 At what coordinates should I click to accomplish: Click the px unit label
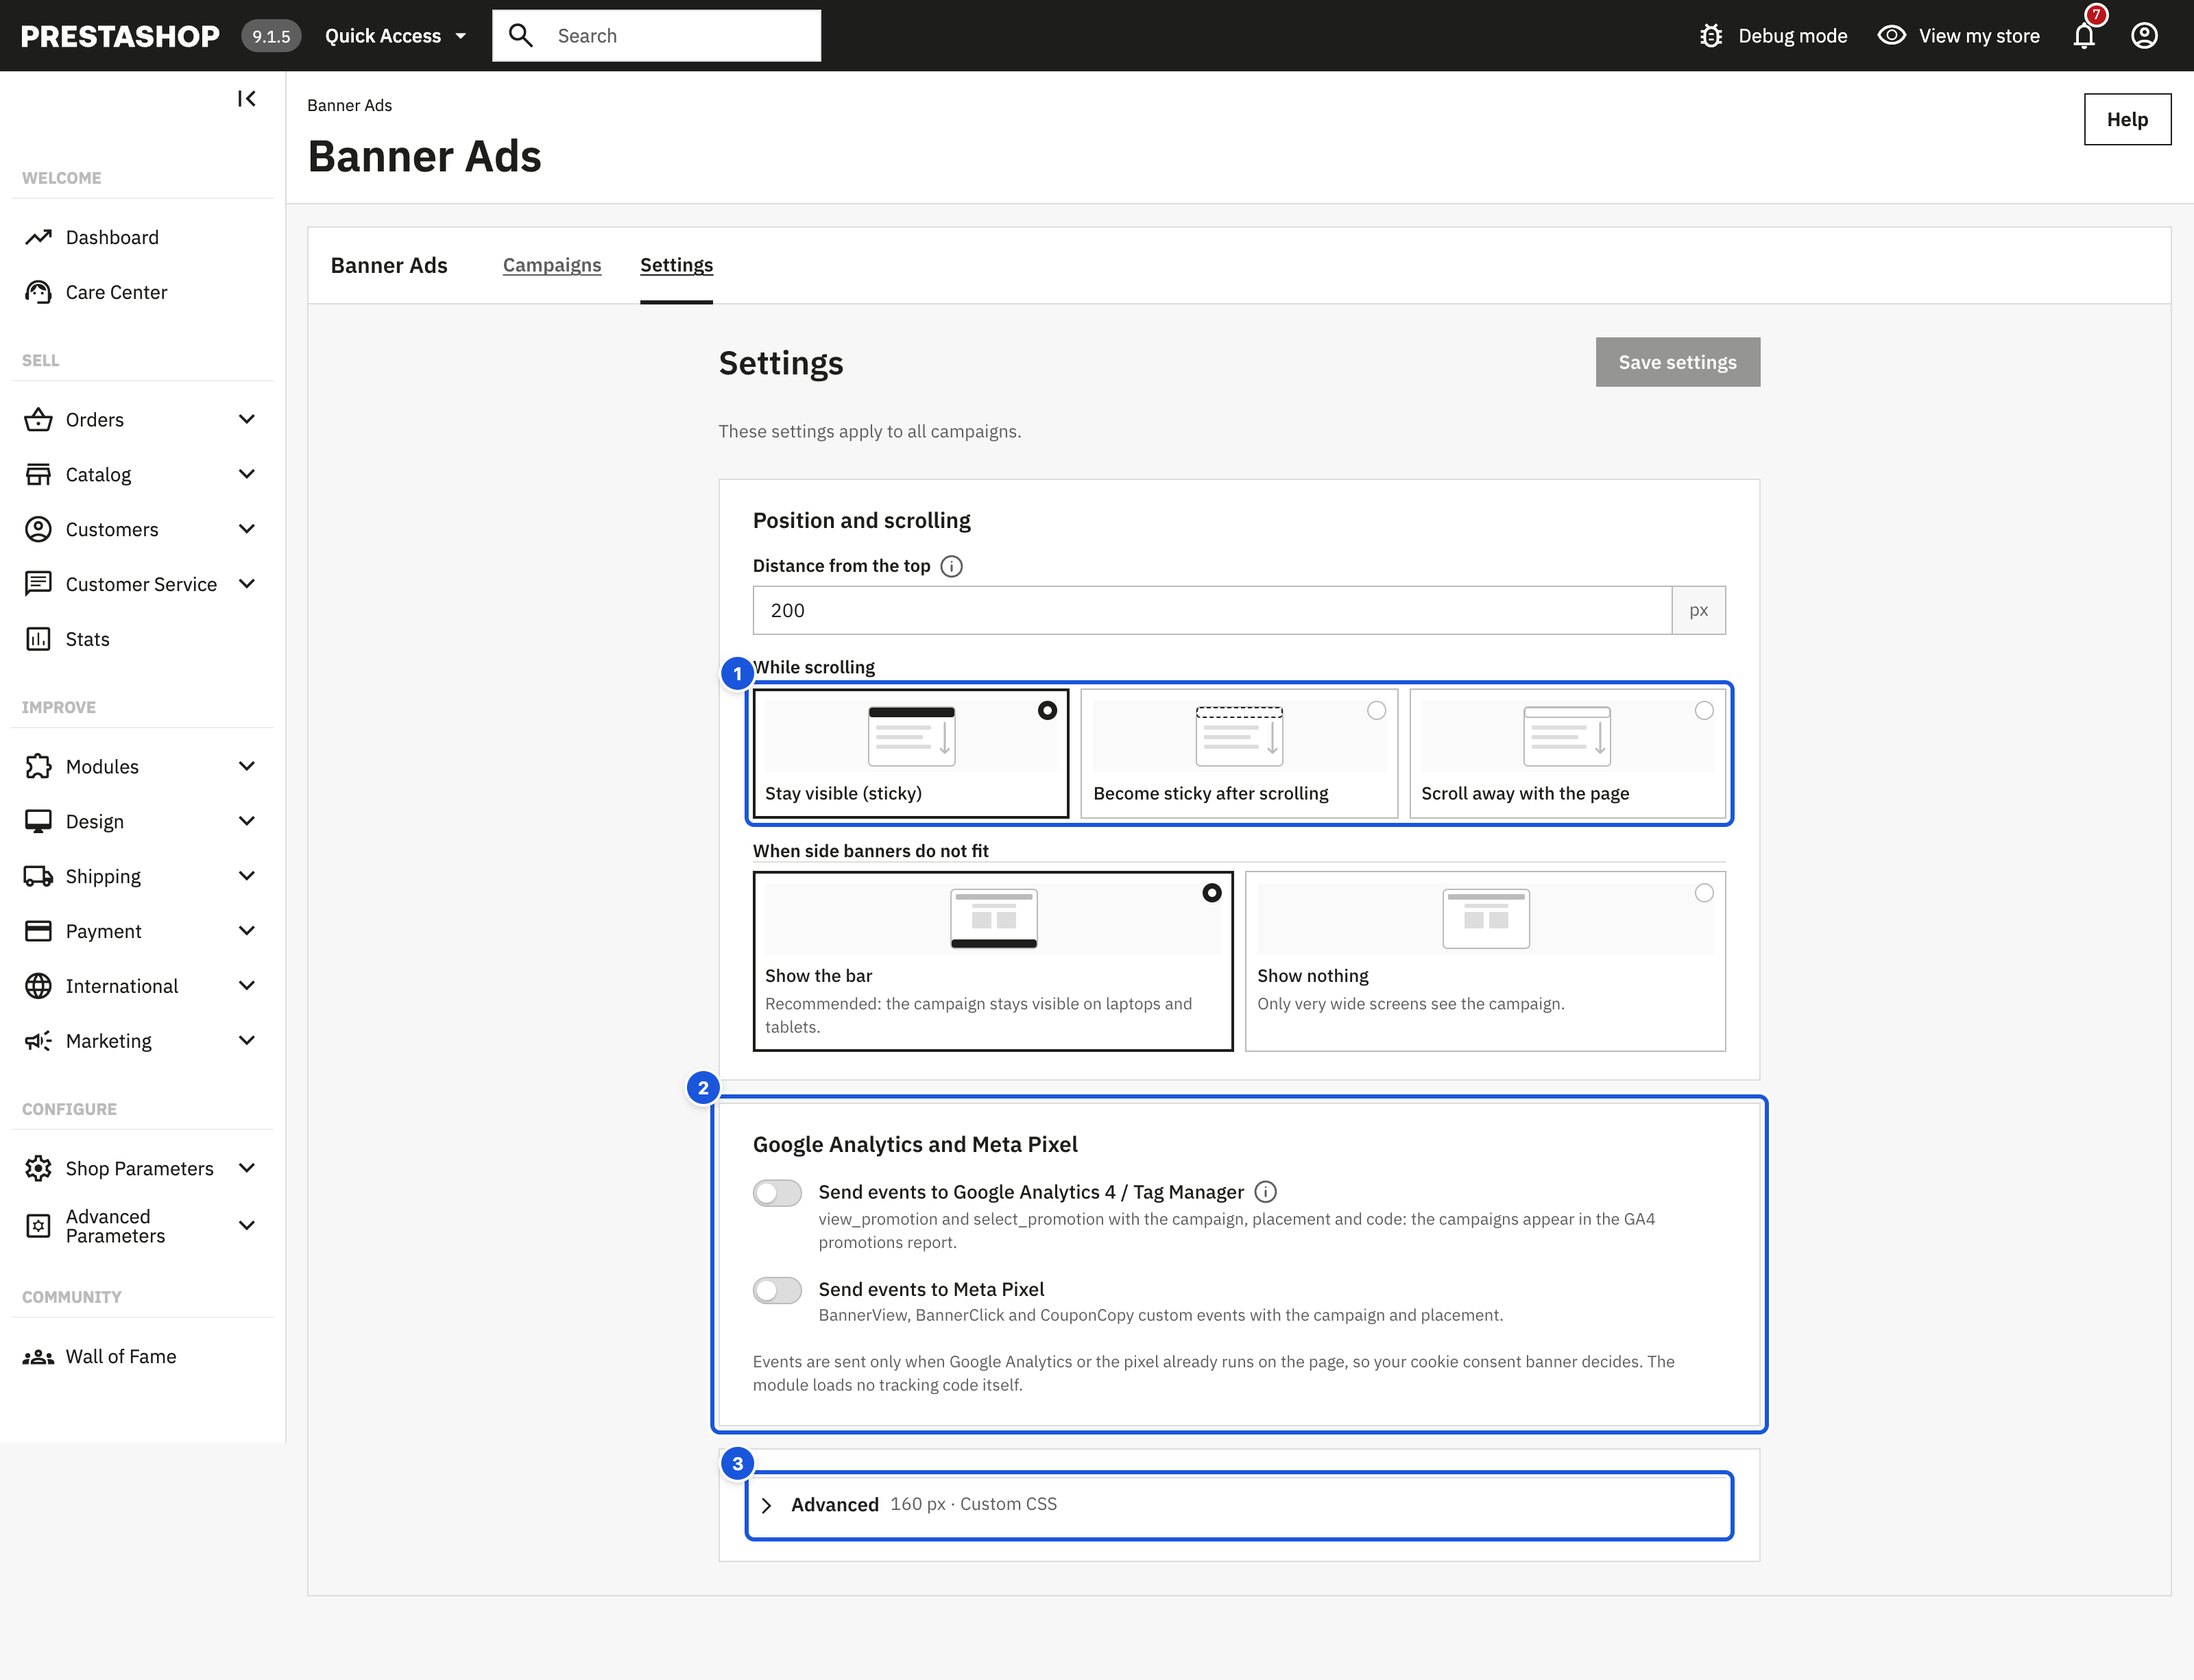click(1699, 610)
